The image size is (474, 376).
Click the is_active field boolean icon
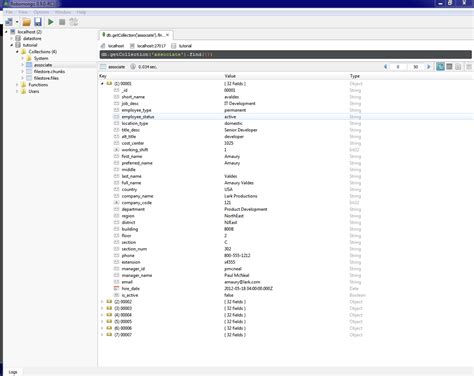tap(116, 295)
